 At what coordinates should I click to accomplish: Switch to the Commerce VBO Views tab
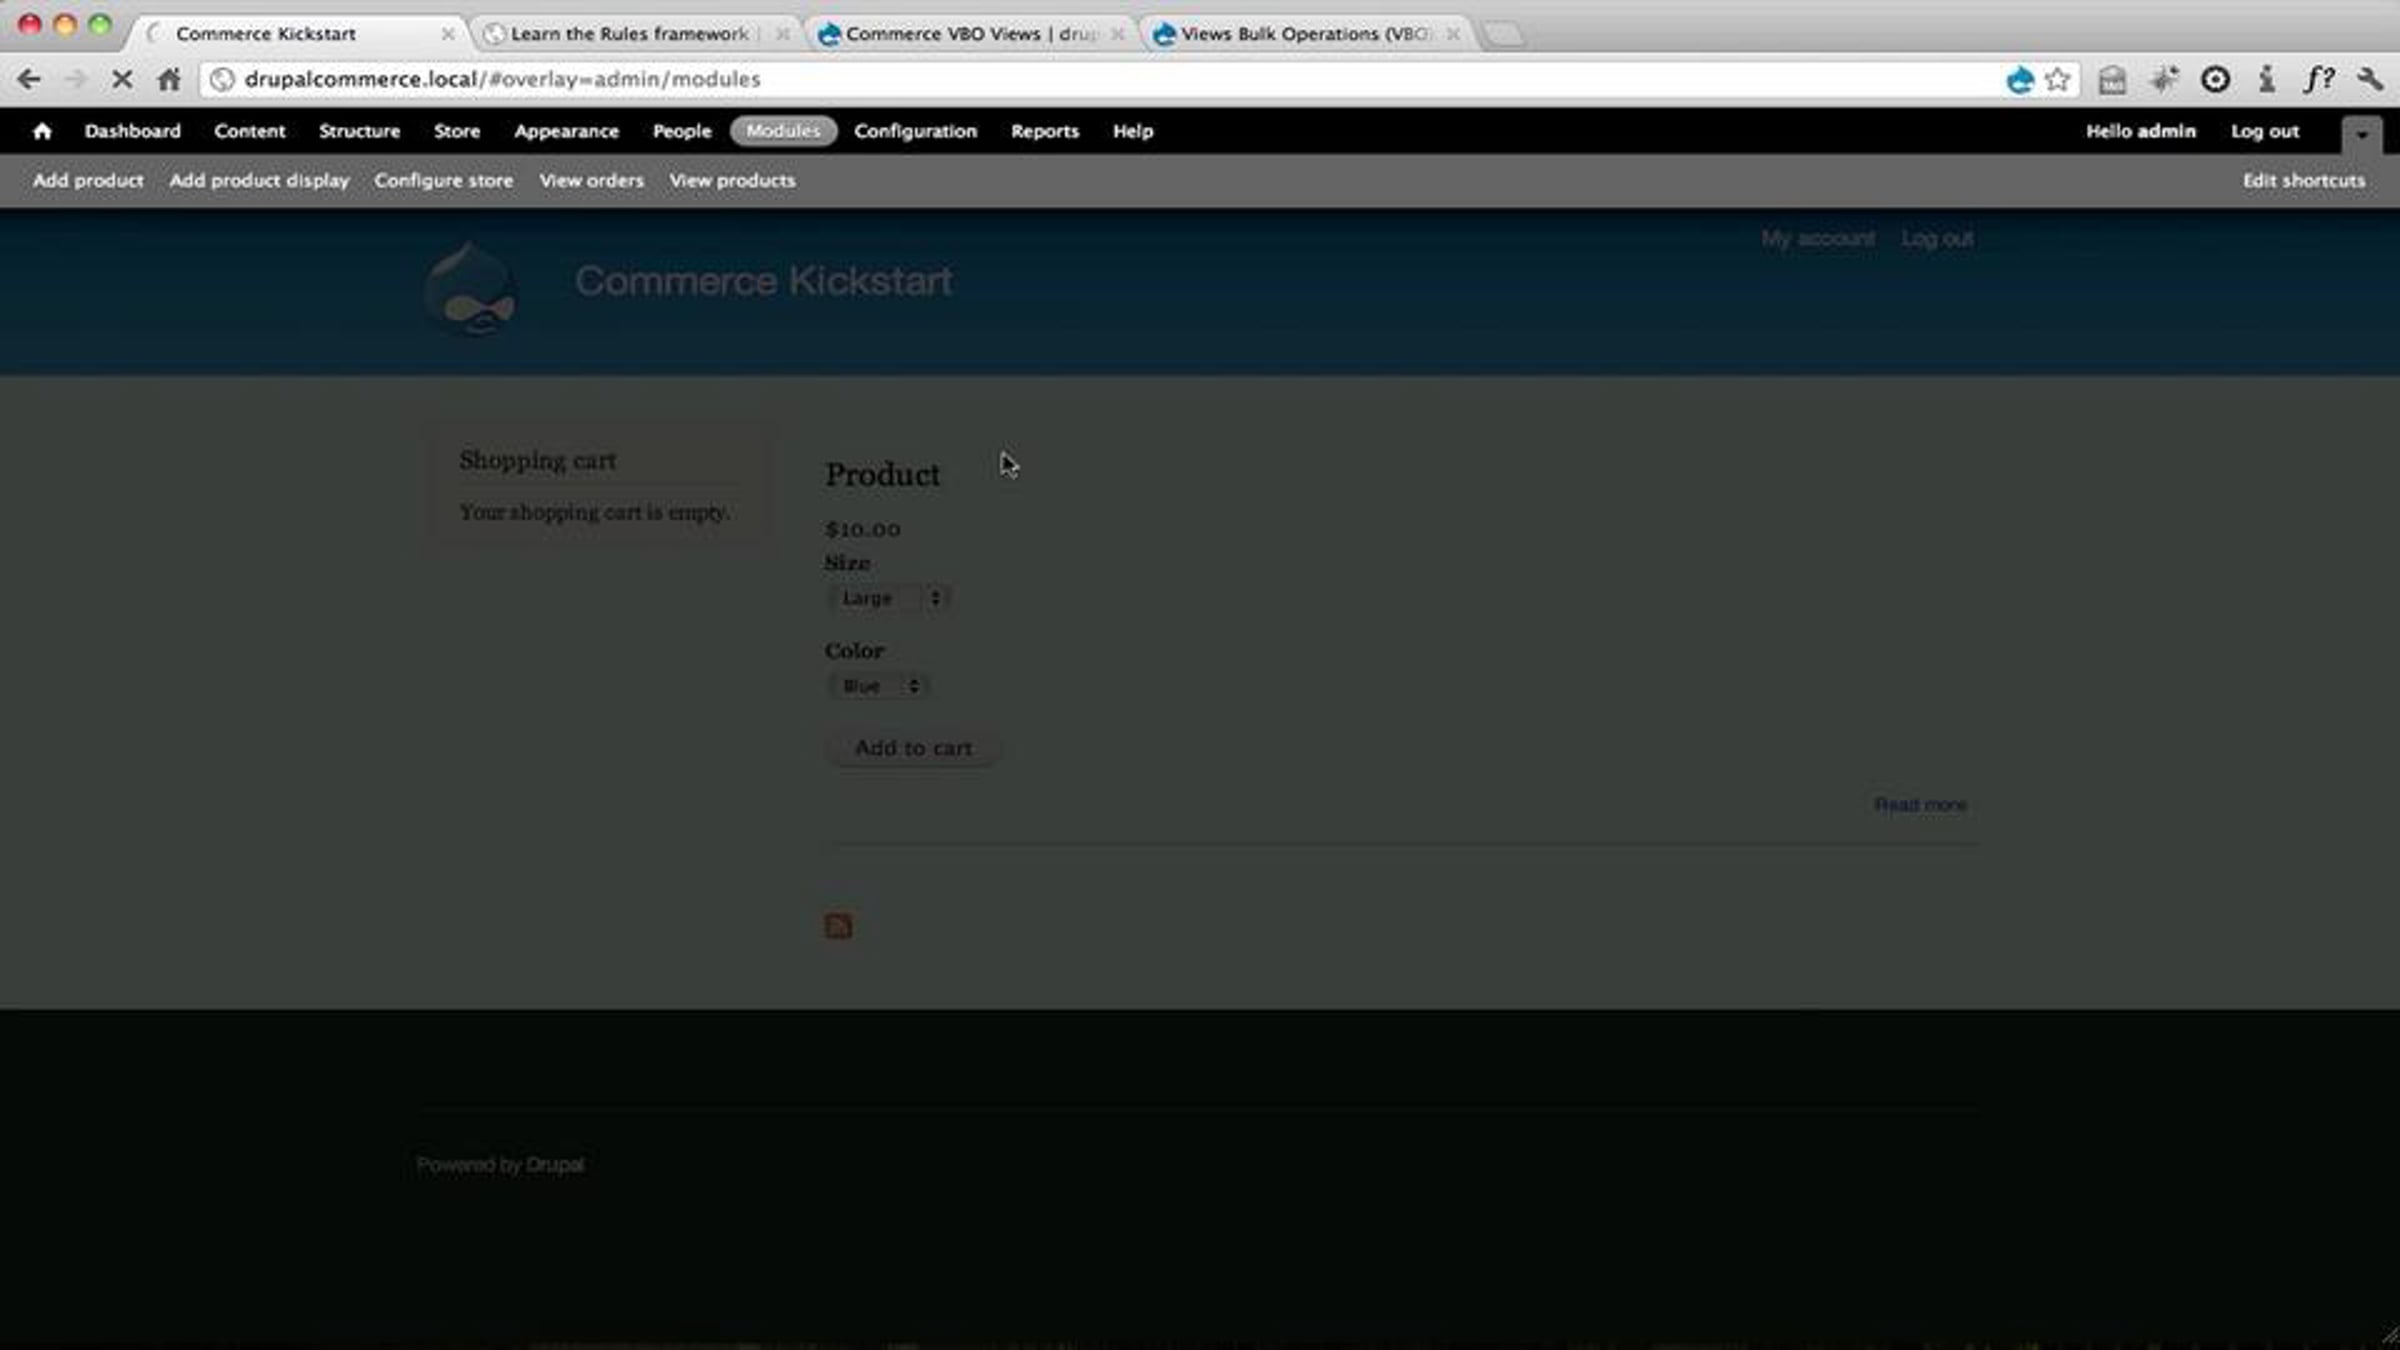[x=971, y=34]
